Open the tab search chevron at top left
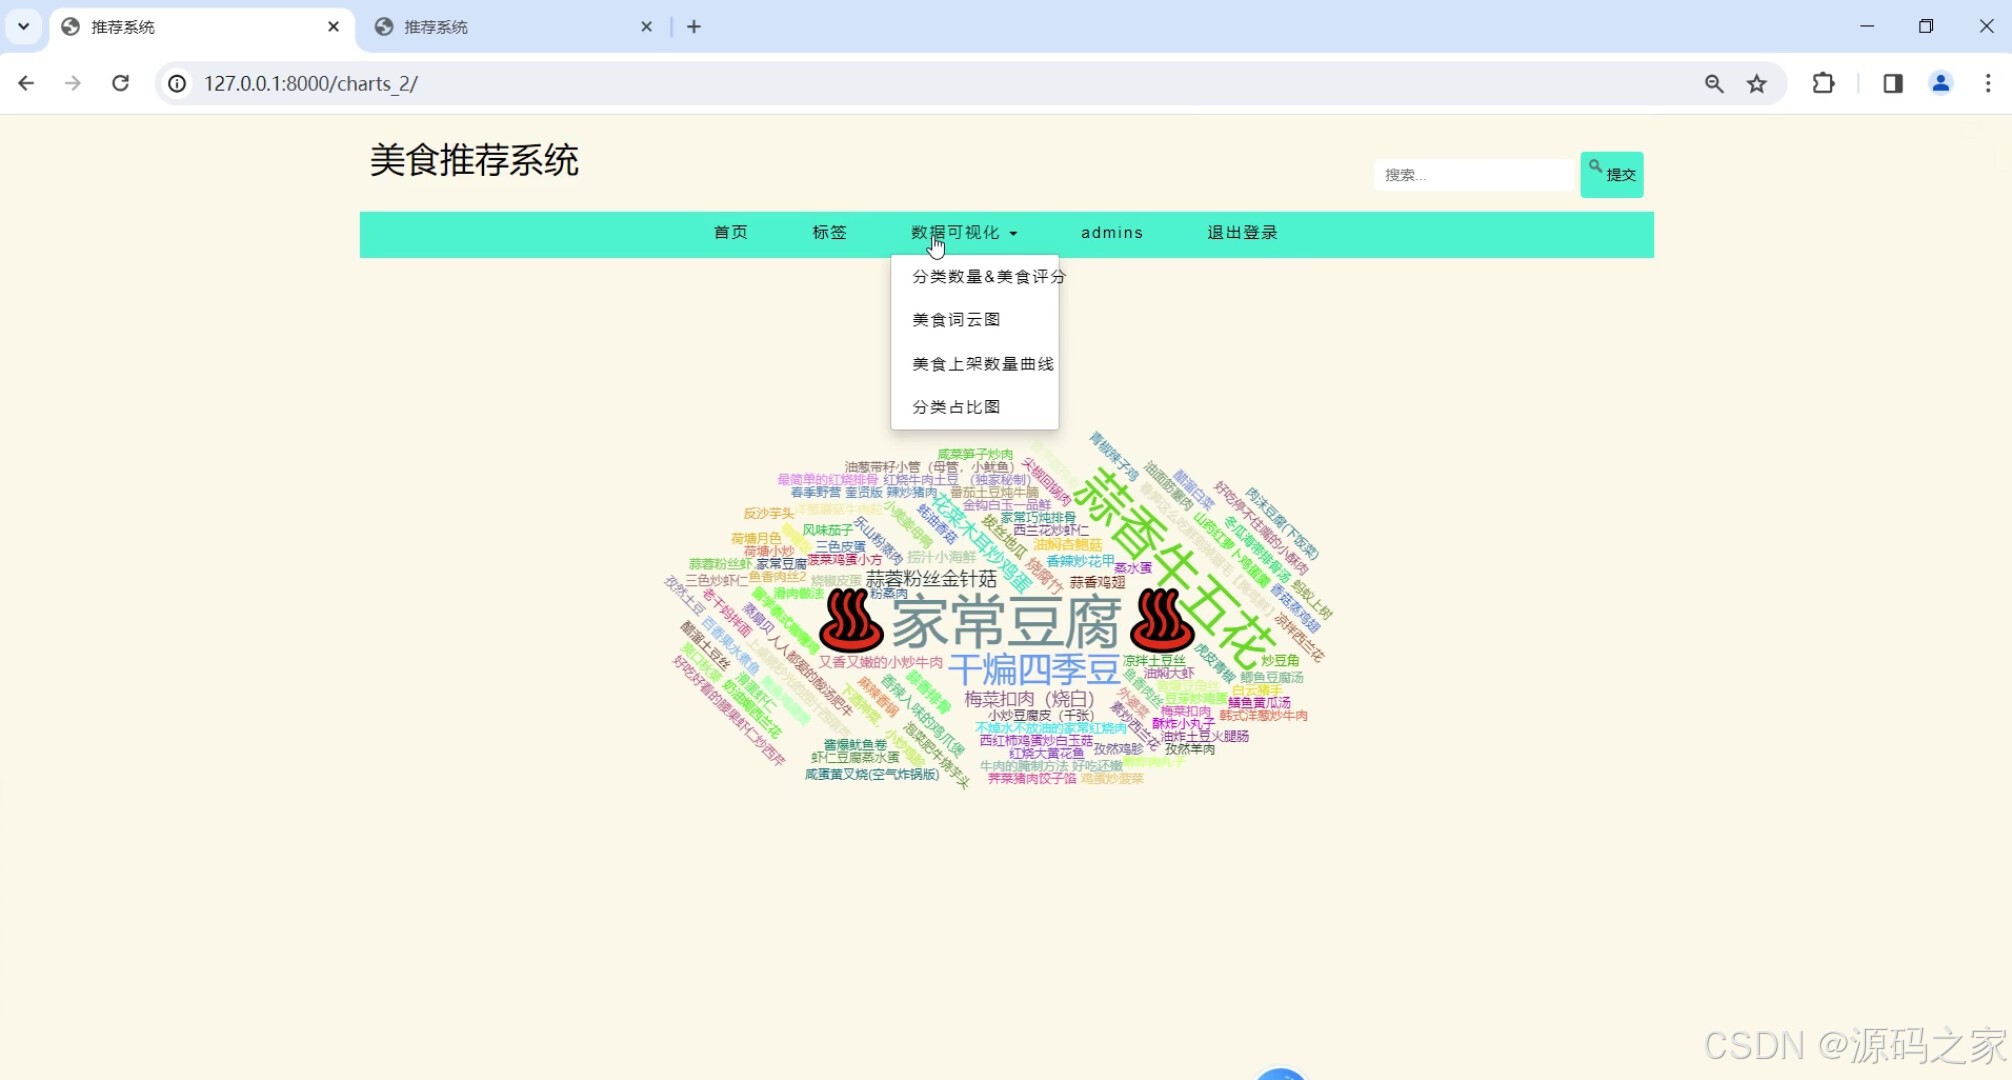The image size is (2012, 1080). pyautogui.click(x=24, y=26)
